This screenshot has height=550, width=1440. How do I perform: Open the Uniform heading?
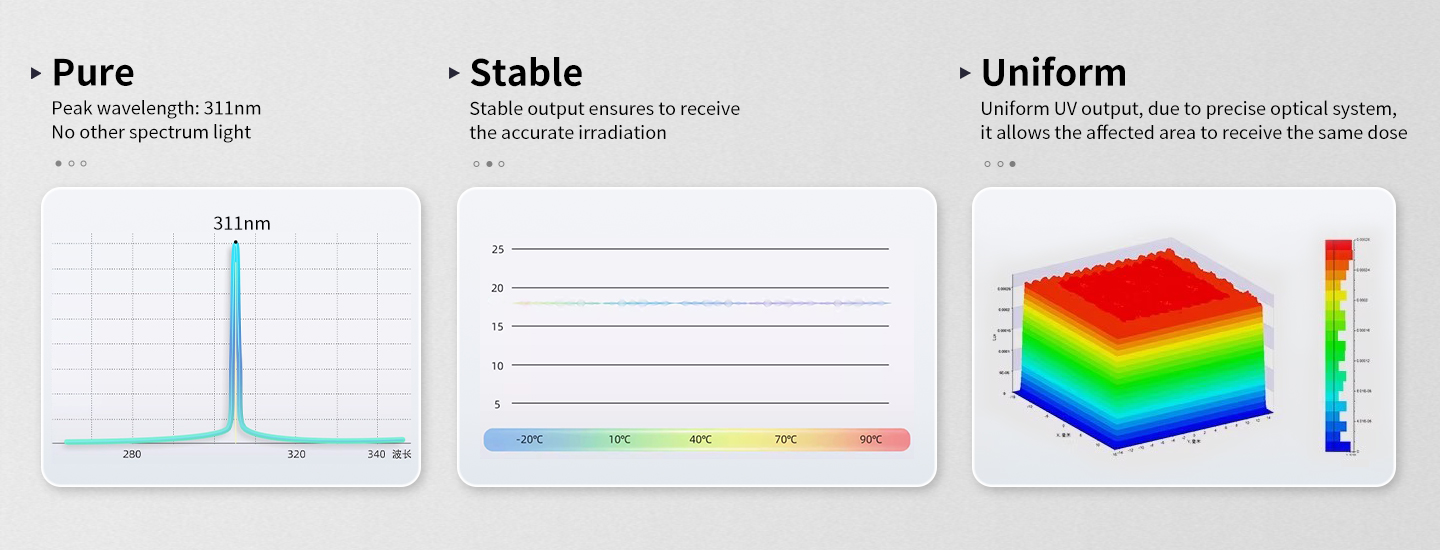point(1053,73)
